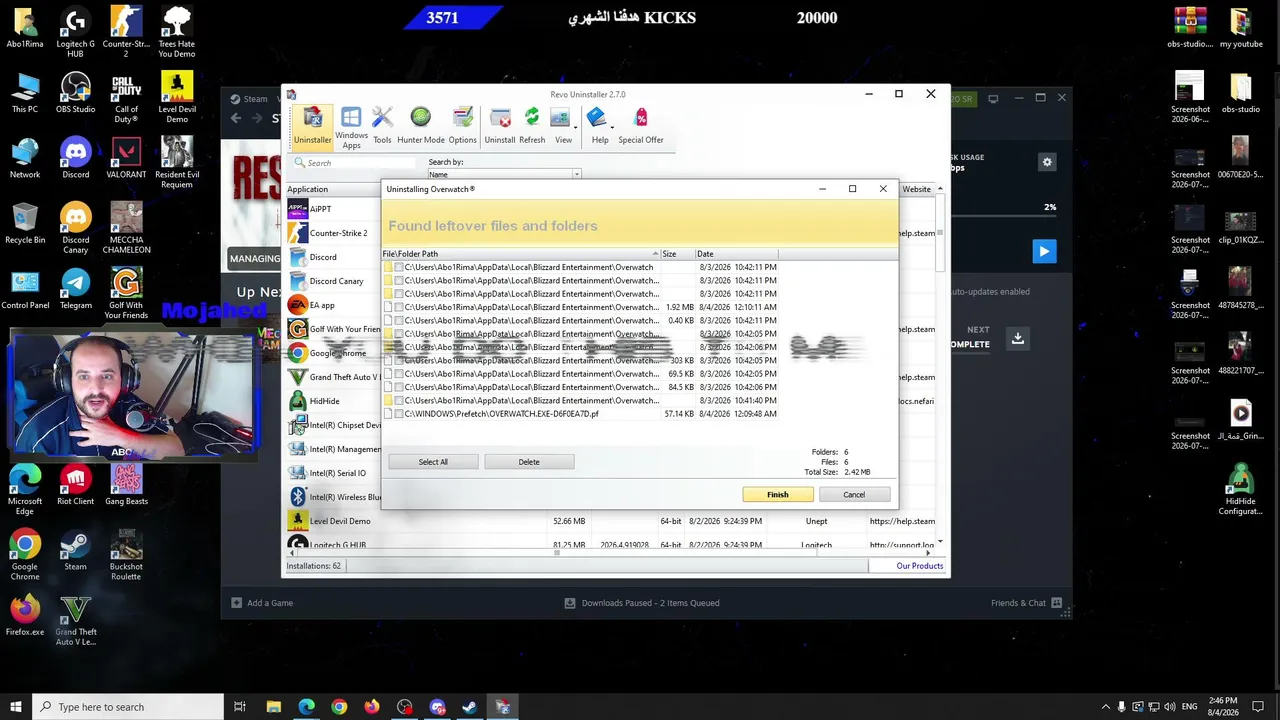Select HidHide in Revo program list
The image size is (1280, 720).
(324, 401)
